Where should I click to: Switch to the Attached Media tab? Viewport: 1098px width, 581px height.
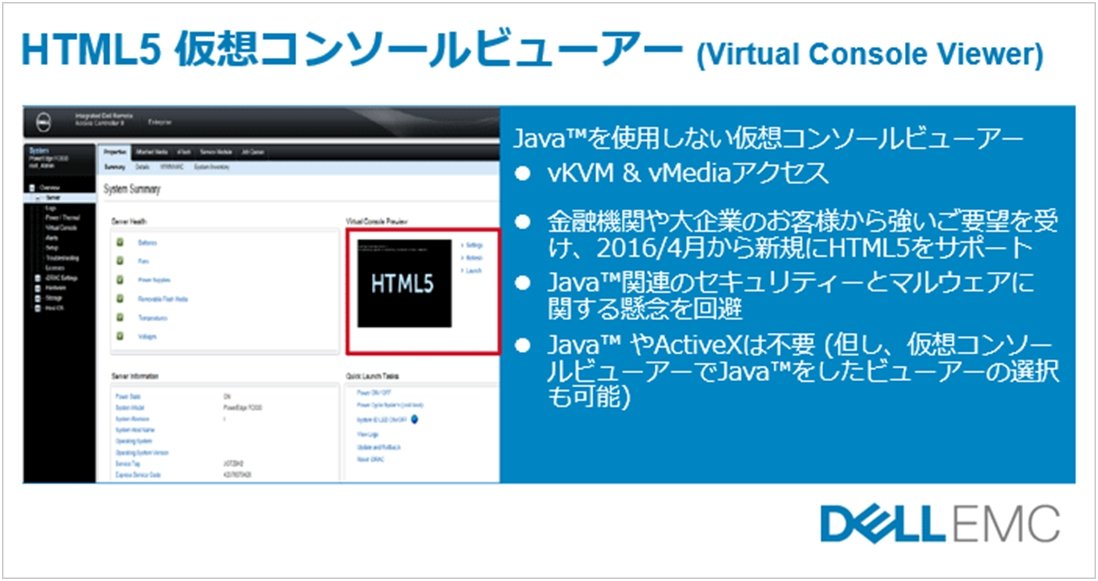click(152, 152)
